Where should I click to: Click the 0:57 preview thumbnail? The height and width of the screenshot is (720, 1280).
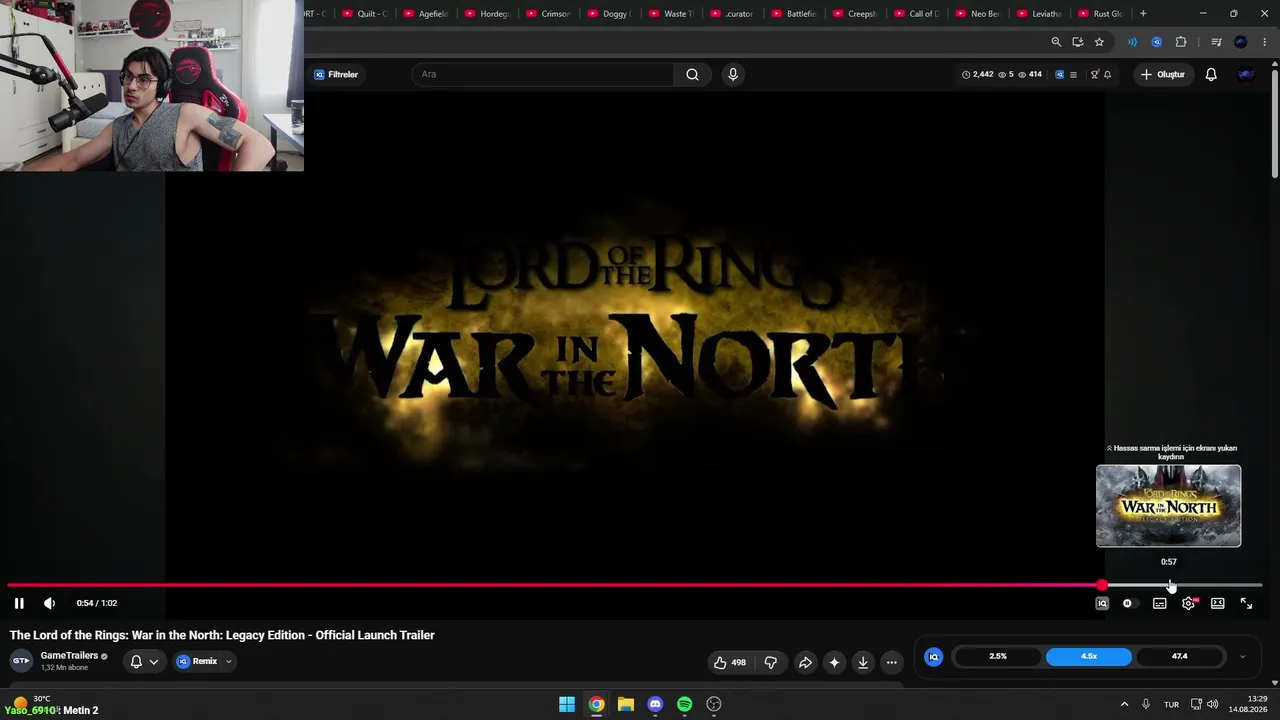[x=1168, y=506]
